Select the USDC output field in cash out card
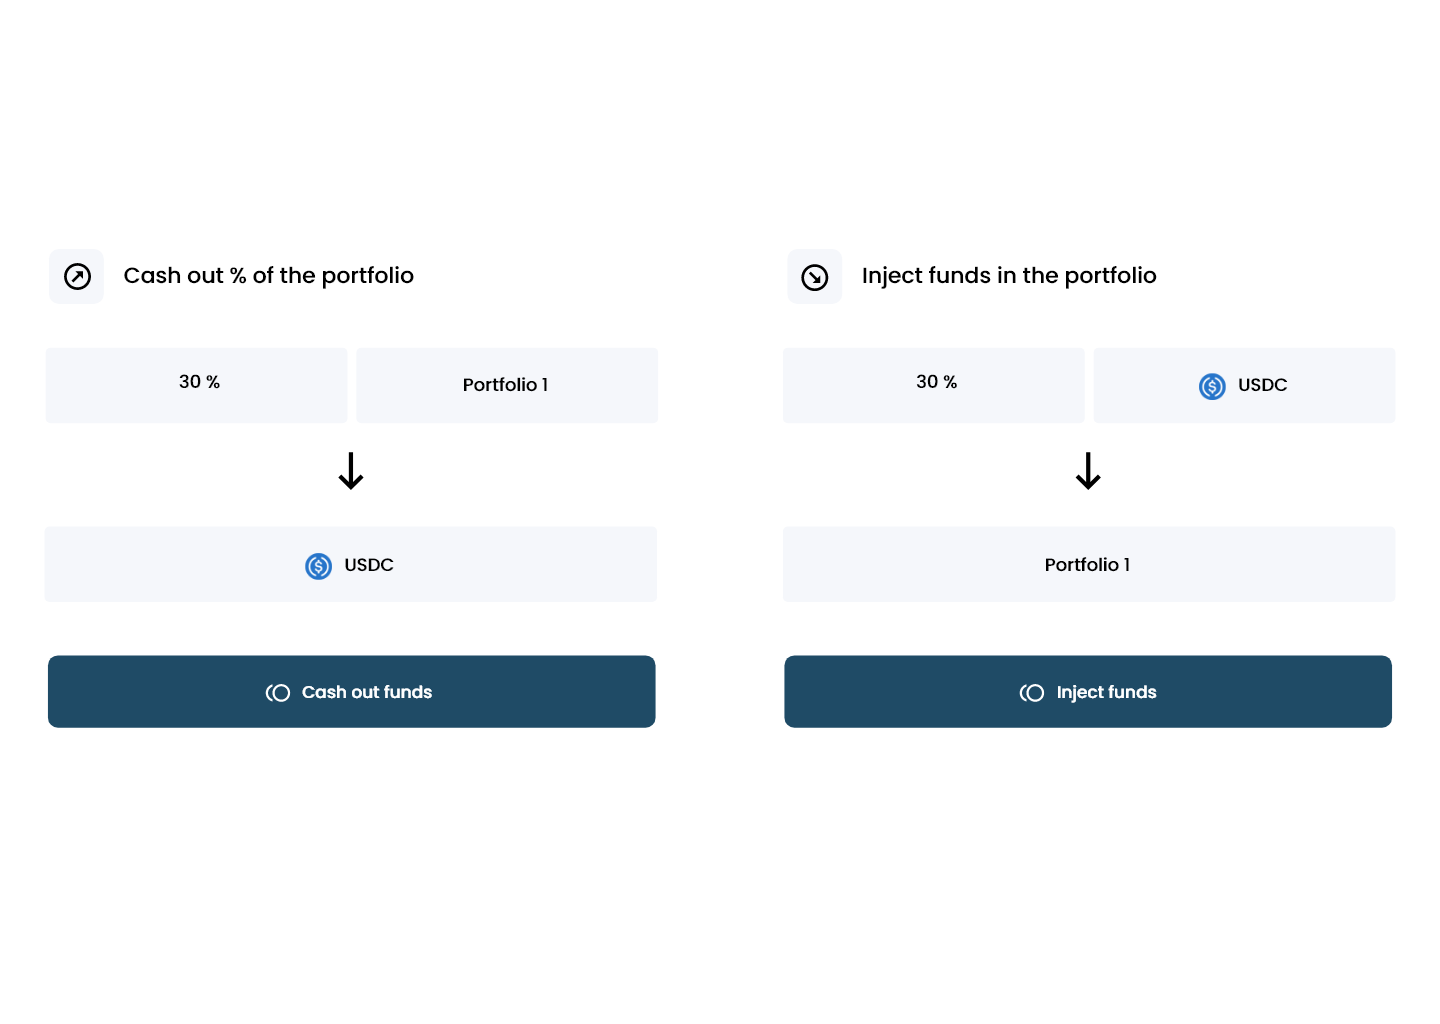The height and width of the screenshot is (1024, 1440). (x=350, y=564)
